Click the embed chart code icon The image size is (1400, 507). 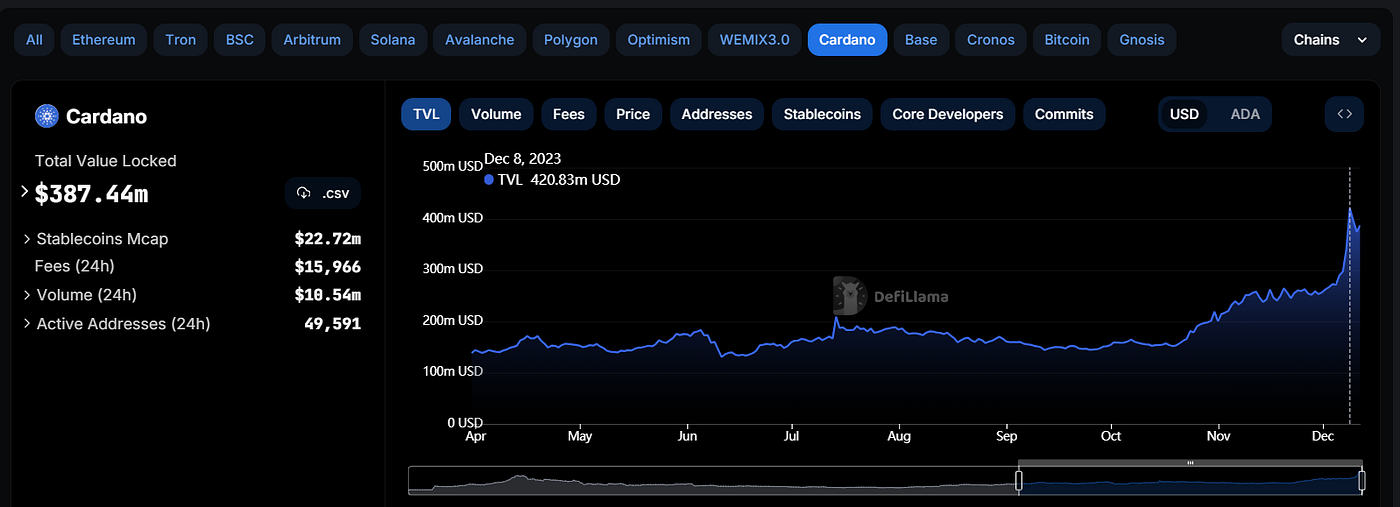(x=1344, y=114)
